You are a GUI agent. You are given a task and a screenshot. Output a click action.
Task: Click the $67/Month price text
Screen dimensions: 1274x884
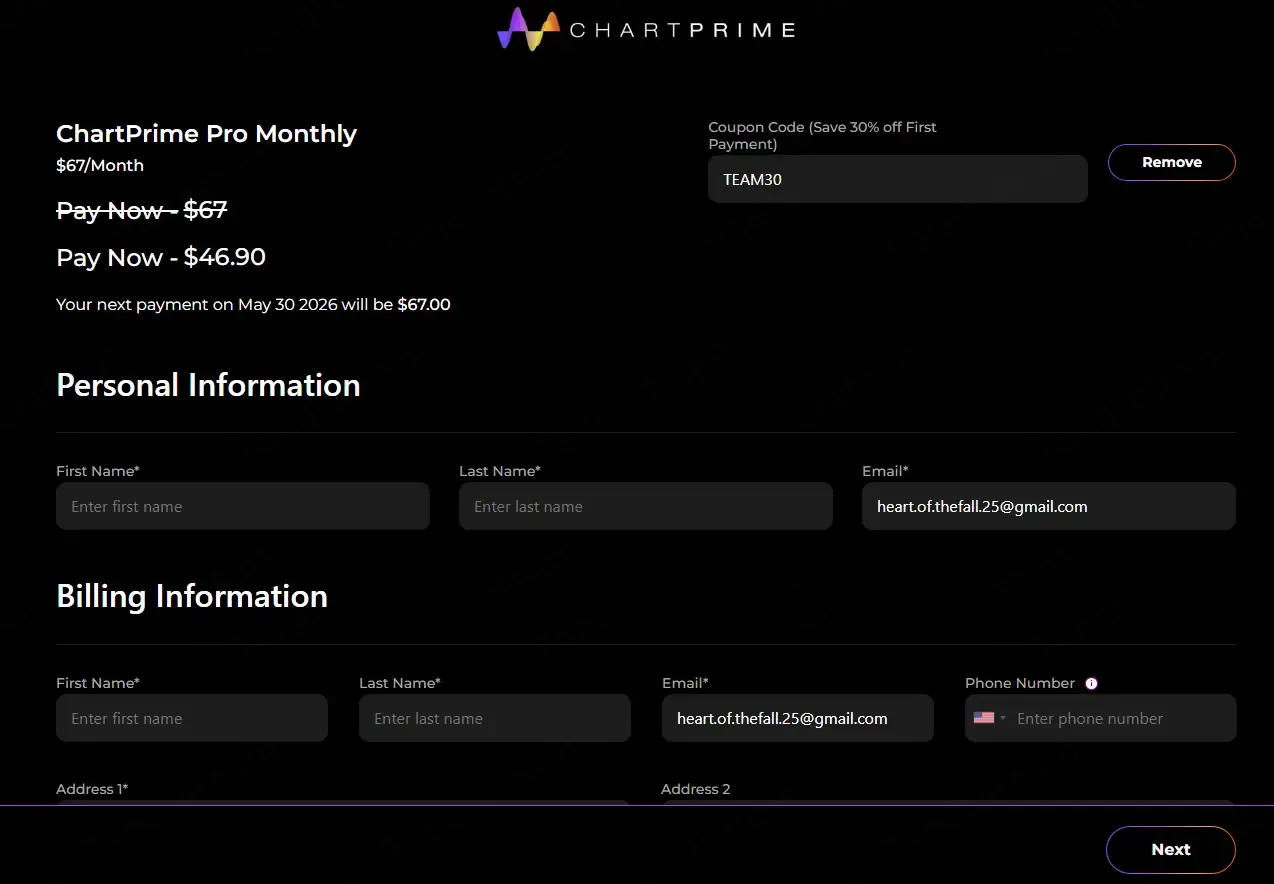pyautogui.click(x=100, y=166)
